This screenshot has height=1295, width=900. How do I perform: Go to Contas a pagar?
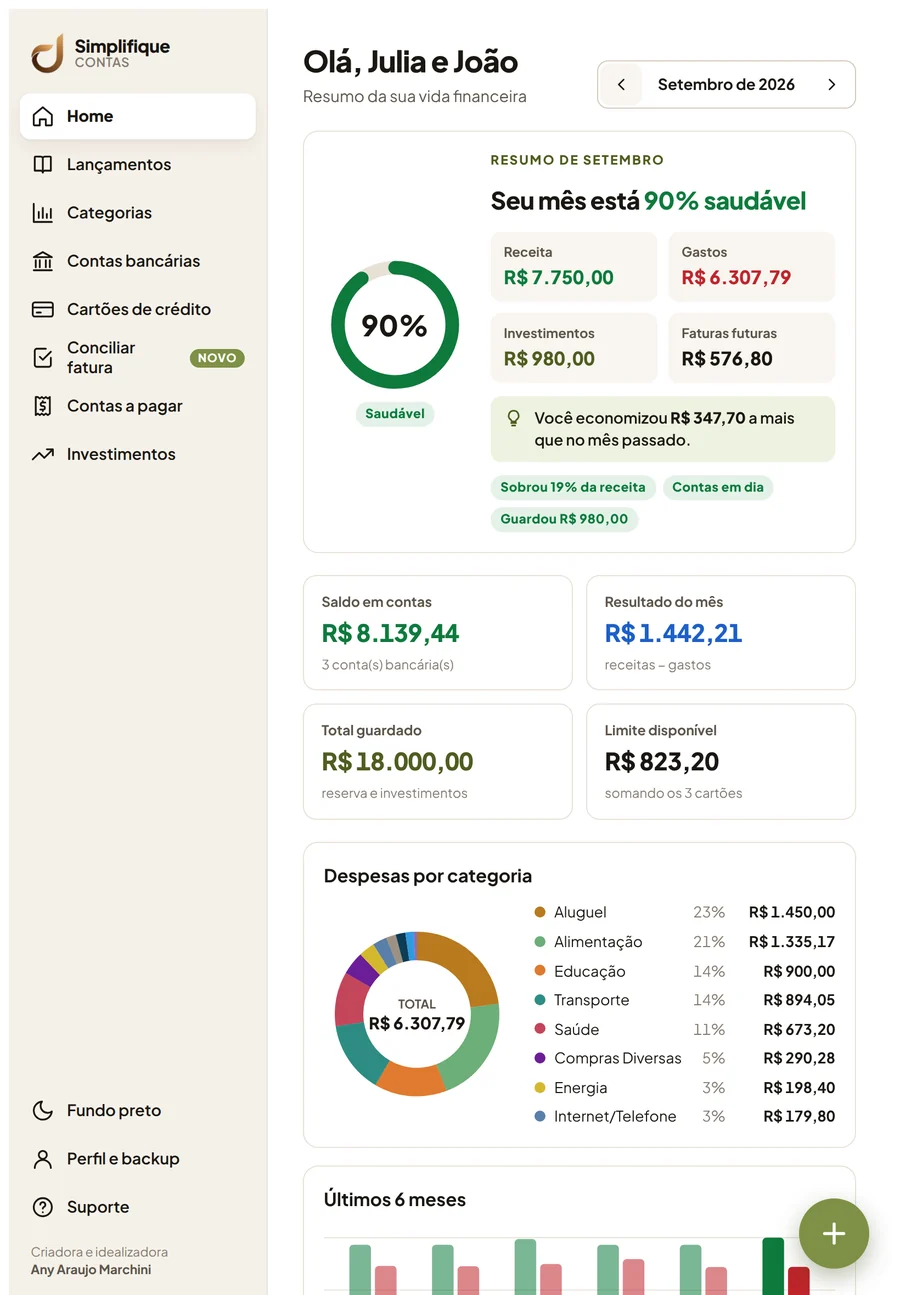tap(138, 406)
